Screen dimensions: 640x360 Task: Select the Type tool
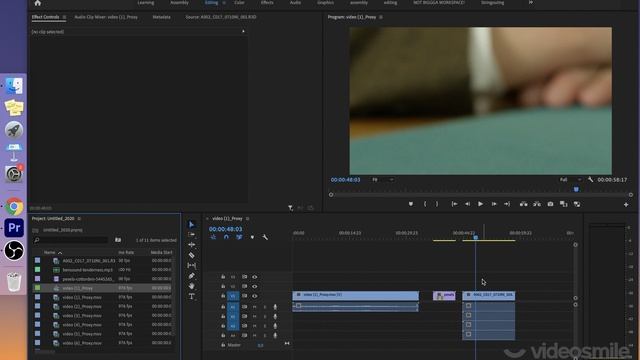[191, 296]
